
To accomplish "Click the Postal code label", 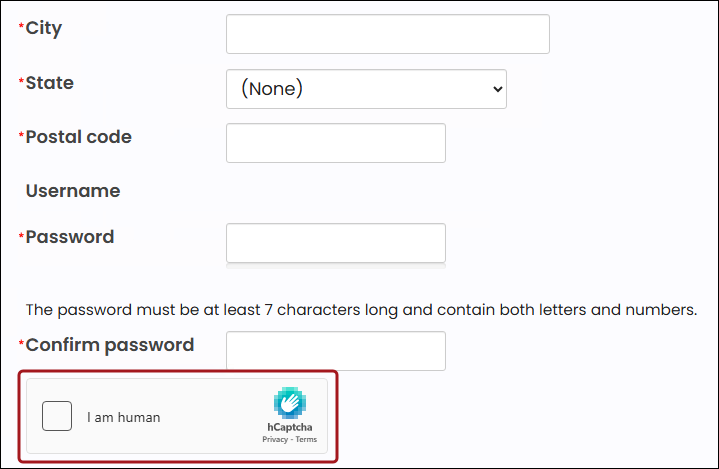I will click(78, 136).
